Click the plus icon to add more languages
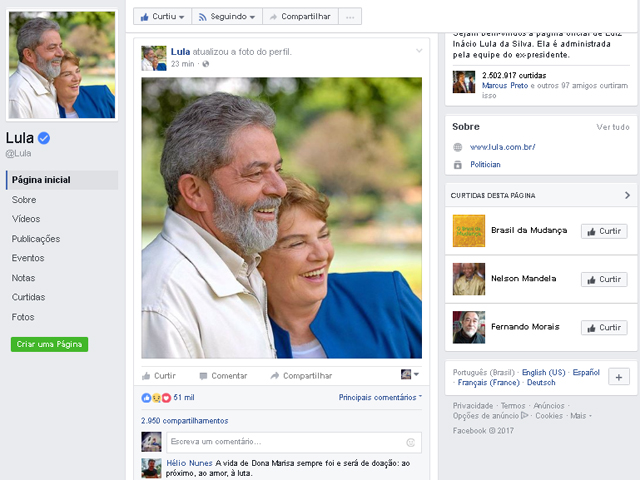The image size is (640, 480). (619, 377)
